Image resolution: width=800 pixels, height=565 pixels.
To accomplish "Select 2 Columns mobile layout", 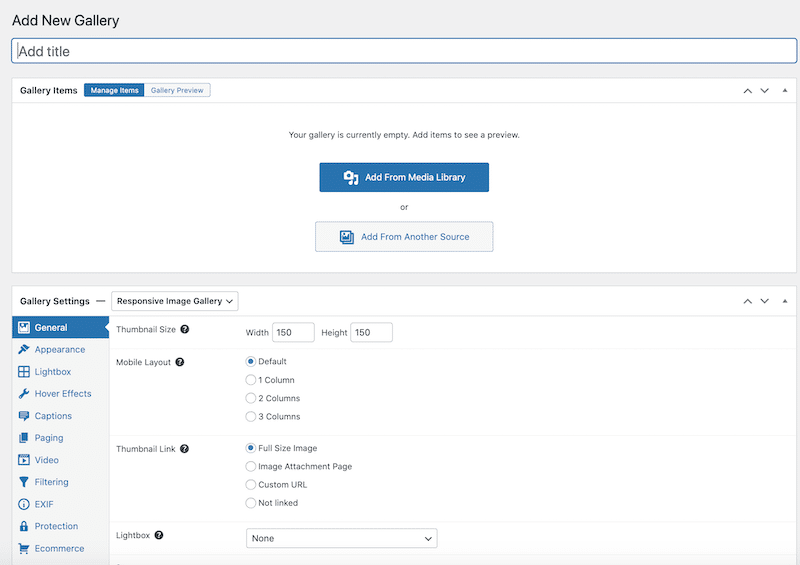I will tap(251, 398).
